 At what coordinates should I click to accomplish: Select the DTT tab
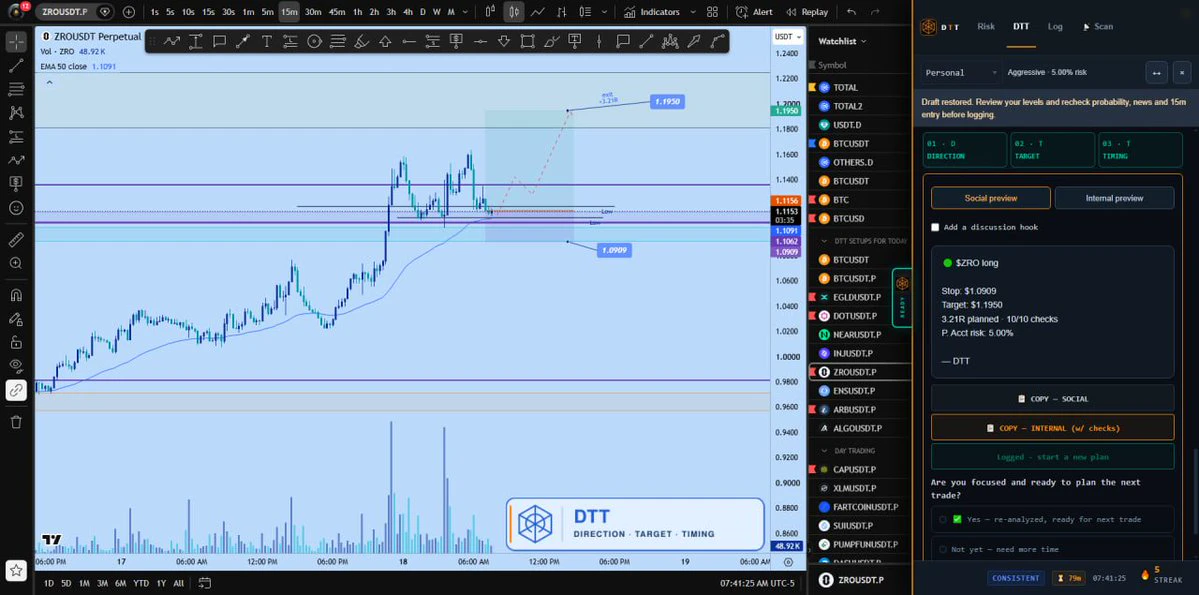[1021, 26]
